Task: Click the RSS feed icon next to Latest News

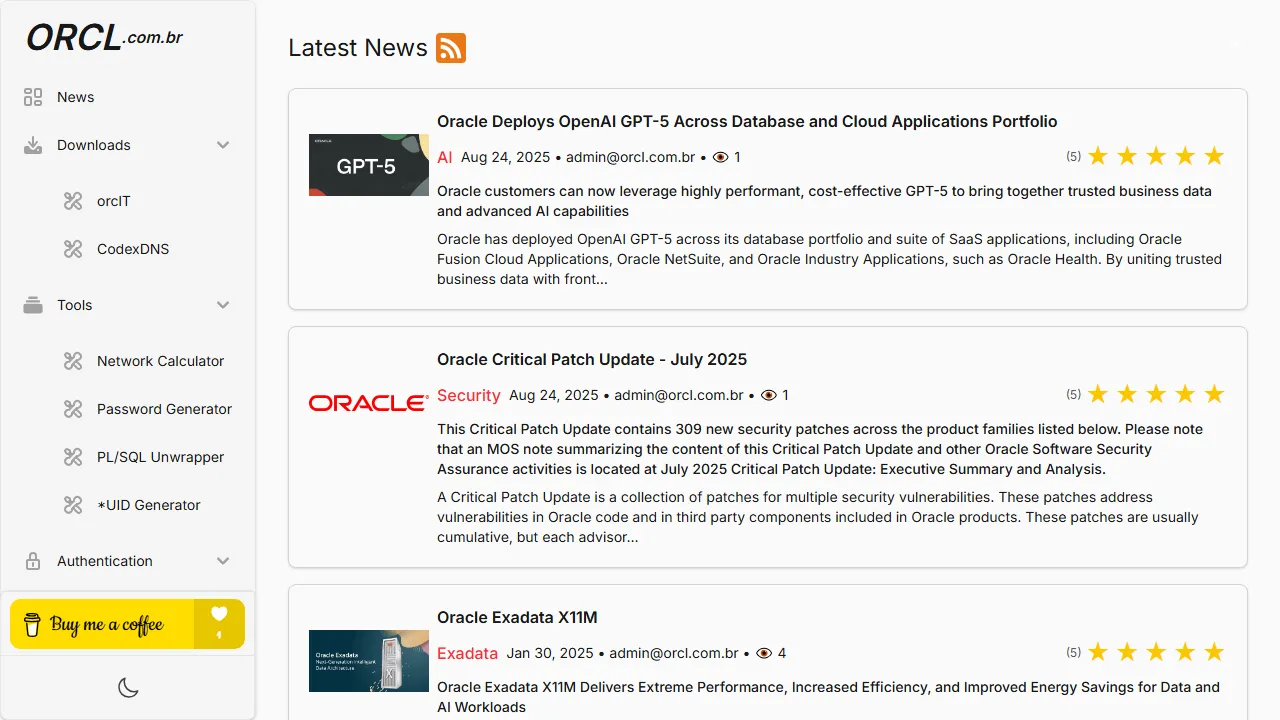Action: 450,47
